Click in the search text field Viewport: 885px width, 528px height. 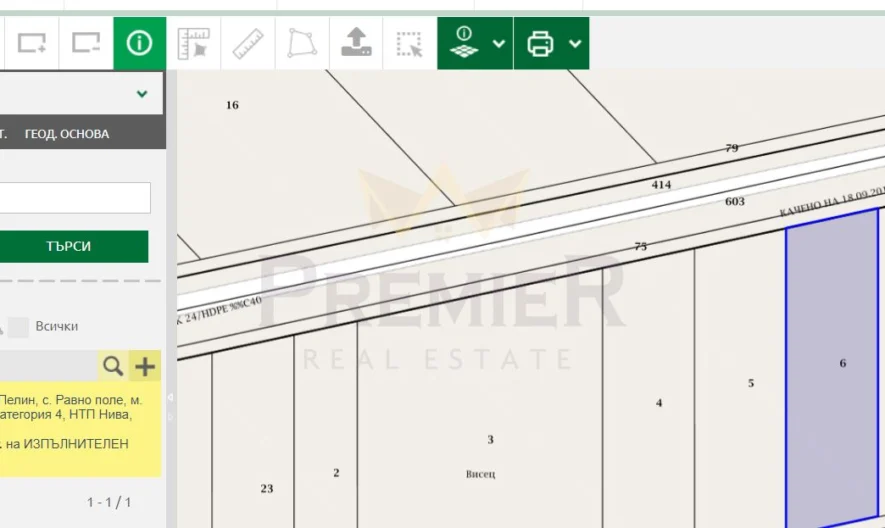pos(75,198)
